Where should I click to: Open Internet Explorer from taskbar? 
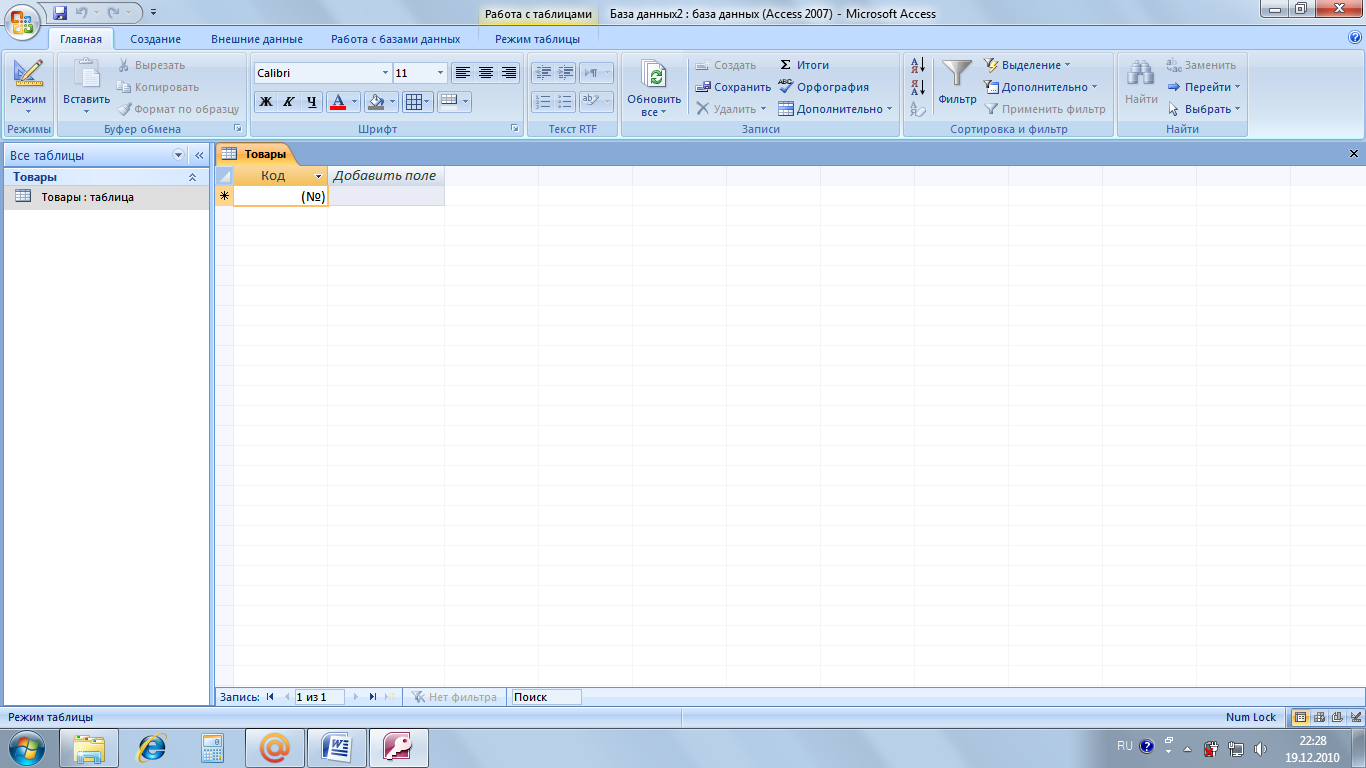[151, 747]
